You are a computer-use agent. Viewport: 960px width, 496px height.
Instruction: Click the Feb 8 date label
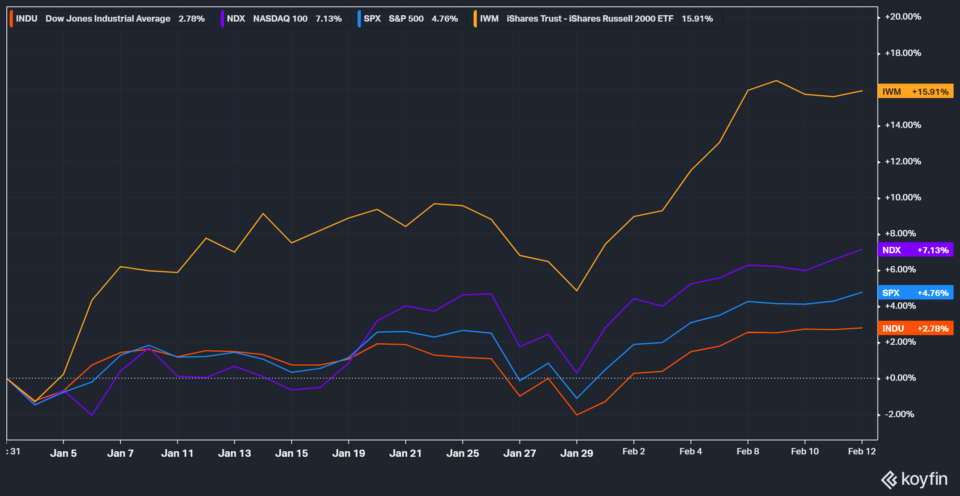[x=748, y=454]
